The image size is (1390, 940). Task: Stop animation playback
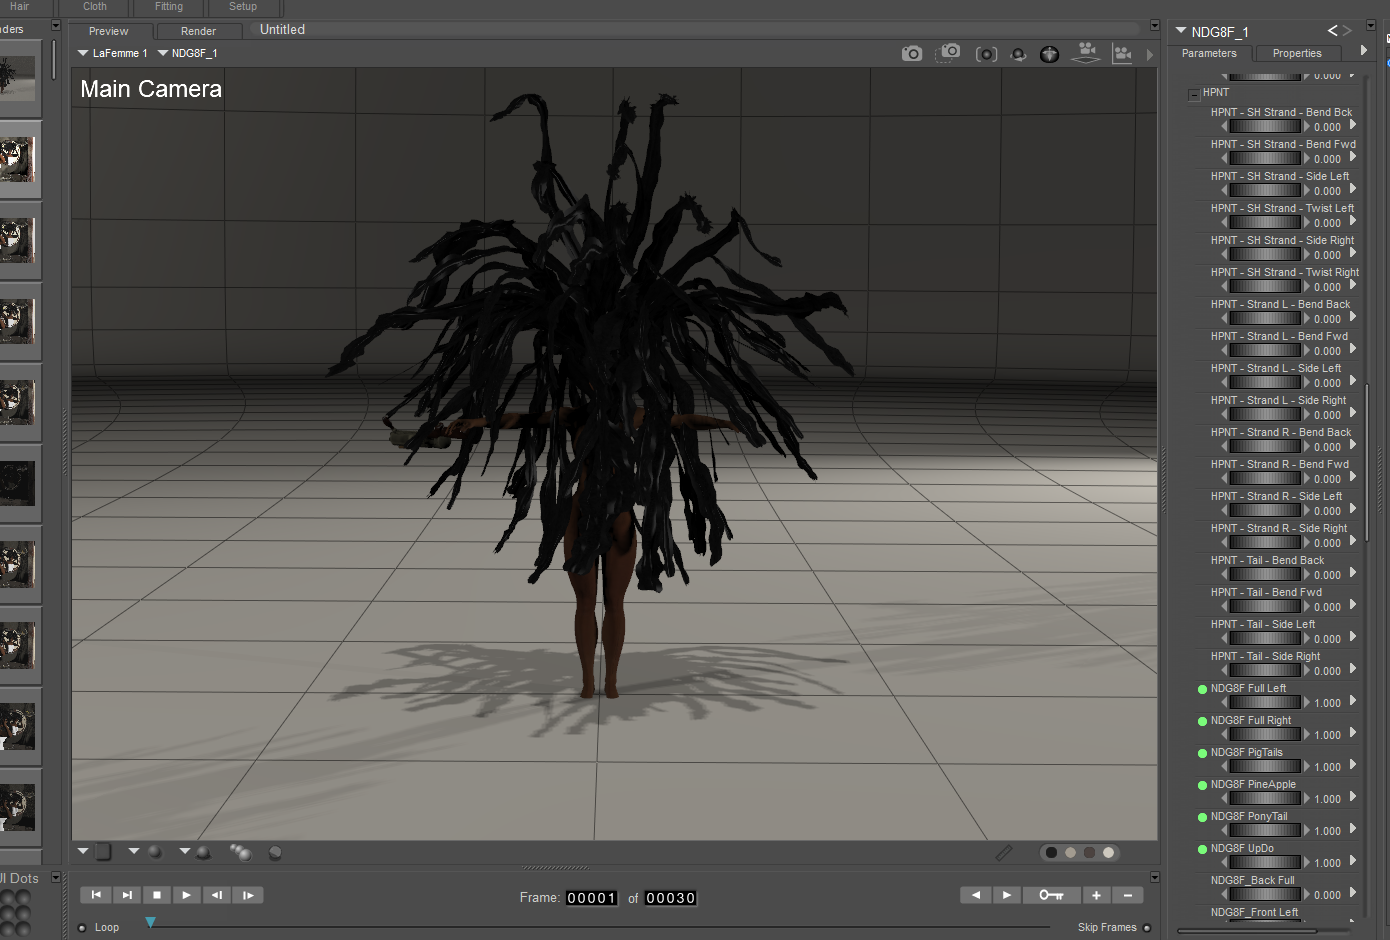tap(156, 895)
